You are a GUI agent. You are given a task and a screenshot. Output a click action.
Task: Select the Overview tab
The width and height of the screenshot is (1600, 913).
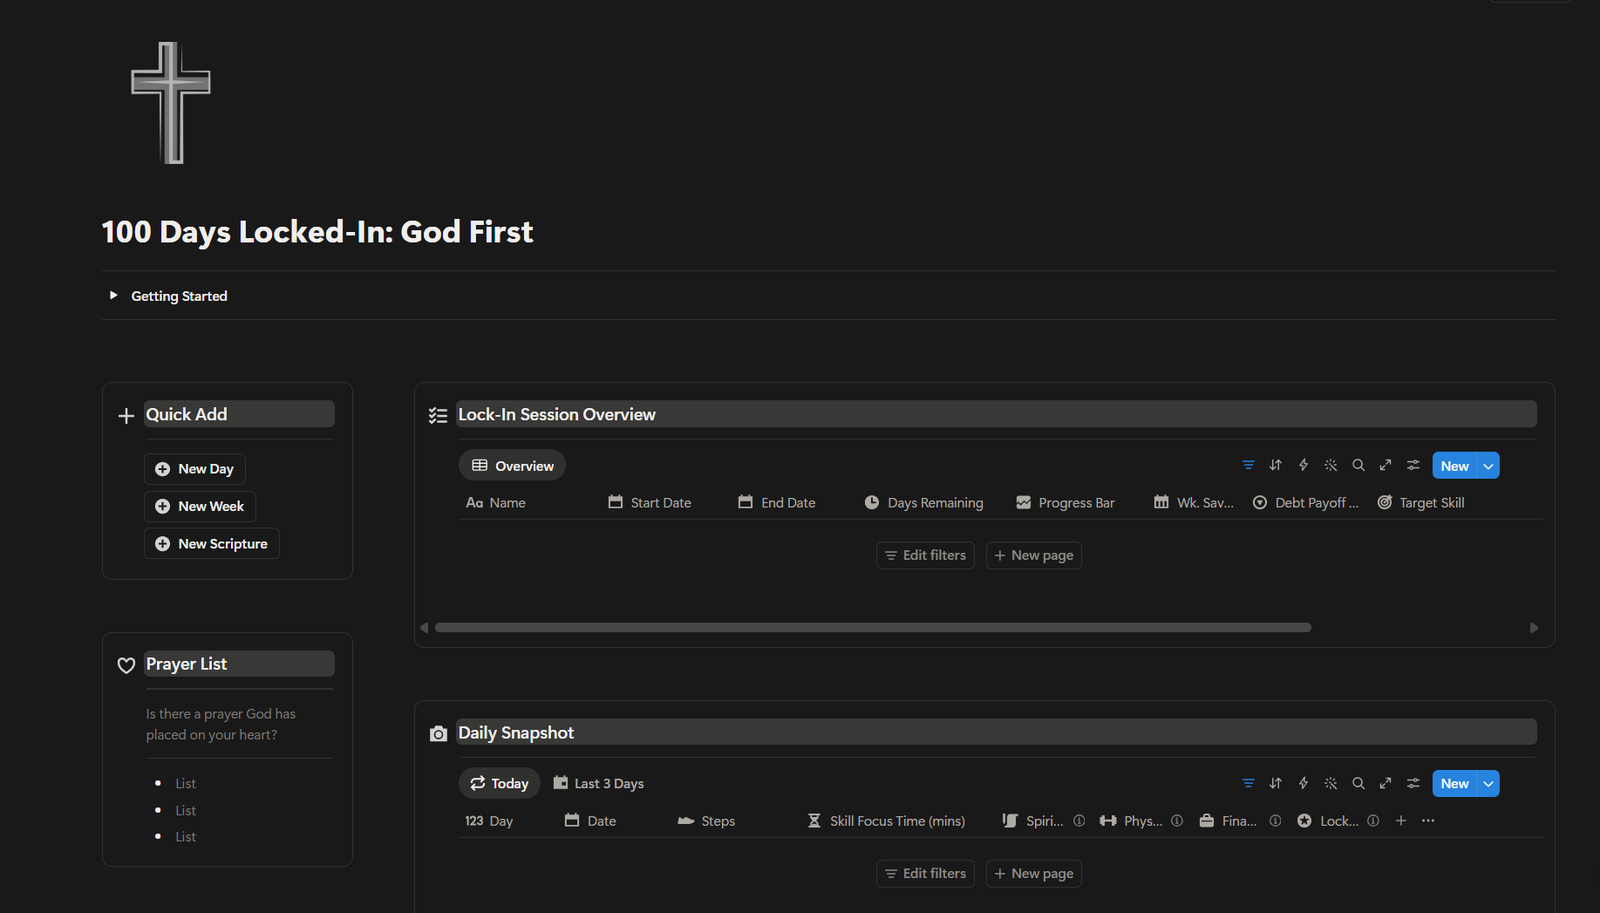[512, 466]
